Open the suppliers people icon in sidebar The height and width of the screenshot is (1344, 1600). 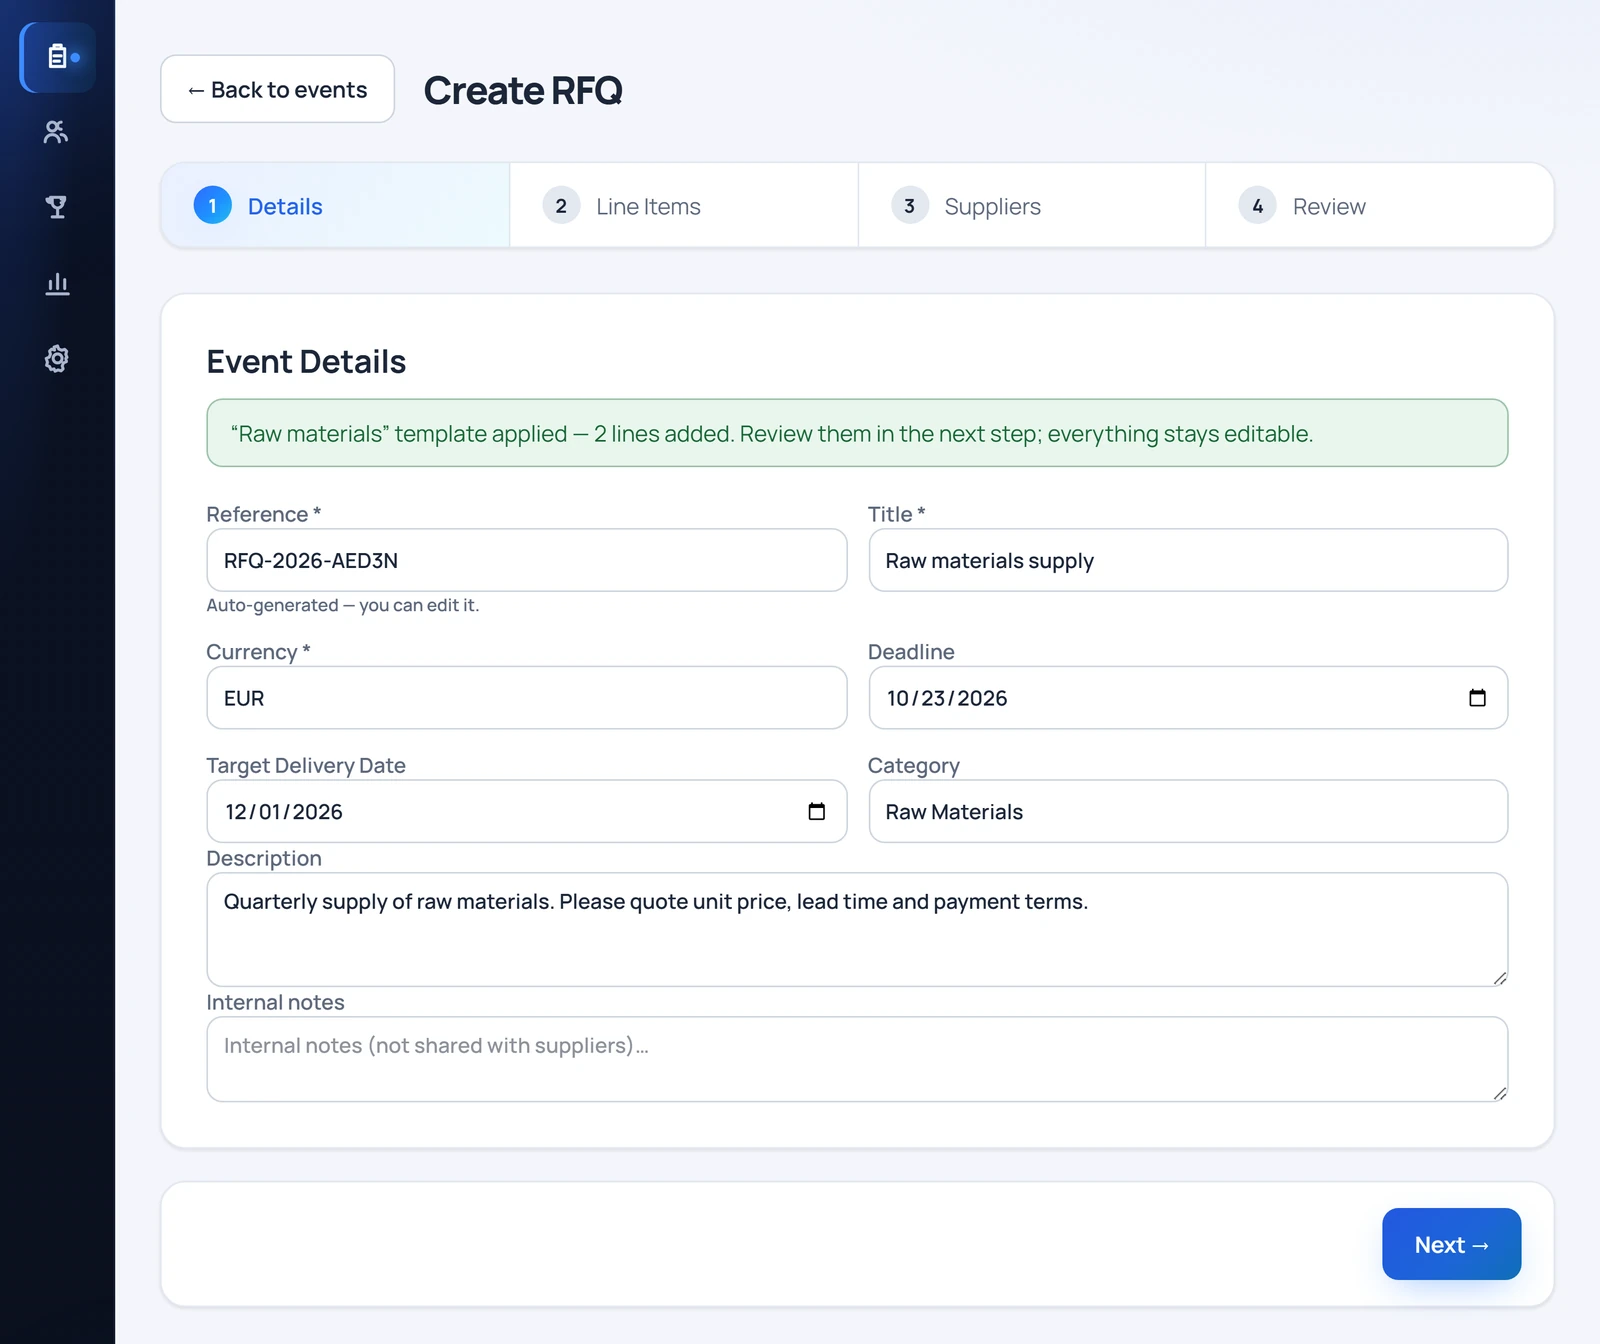click(57, 132)
